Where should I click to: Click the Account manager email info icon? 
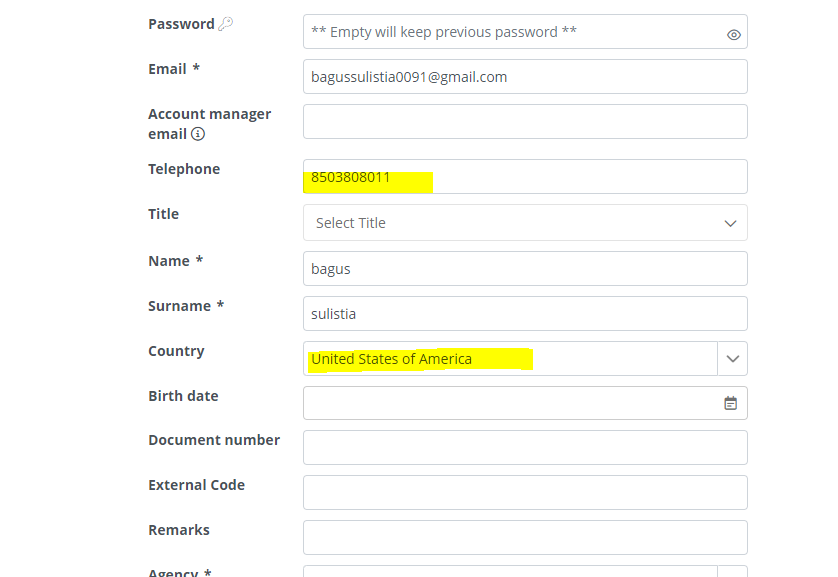[x=198, y=134]
